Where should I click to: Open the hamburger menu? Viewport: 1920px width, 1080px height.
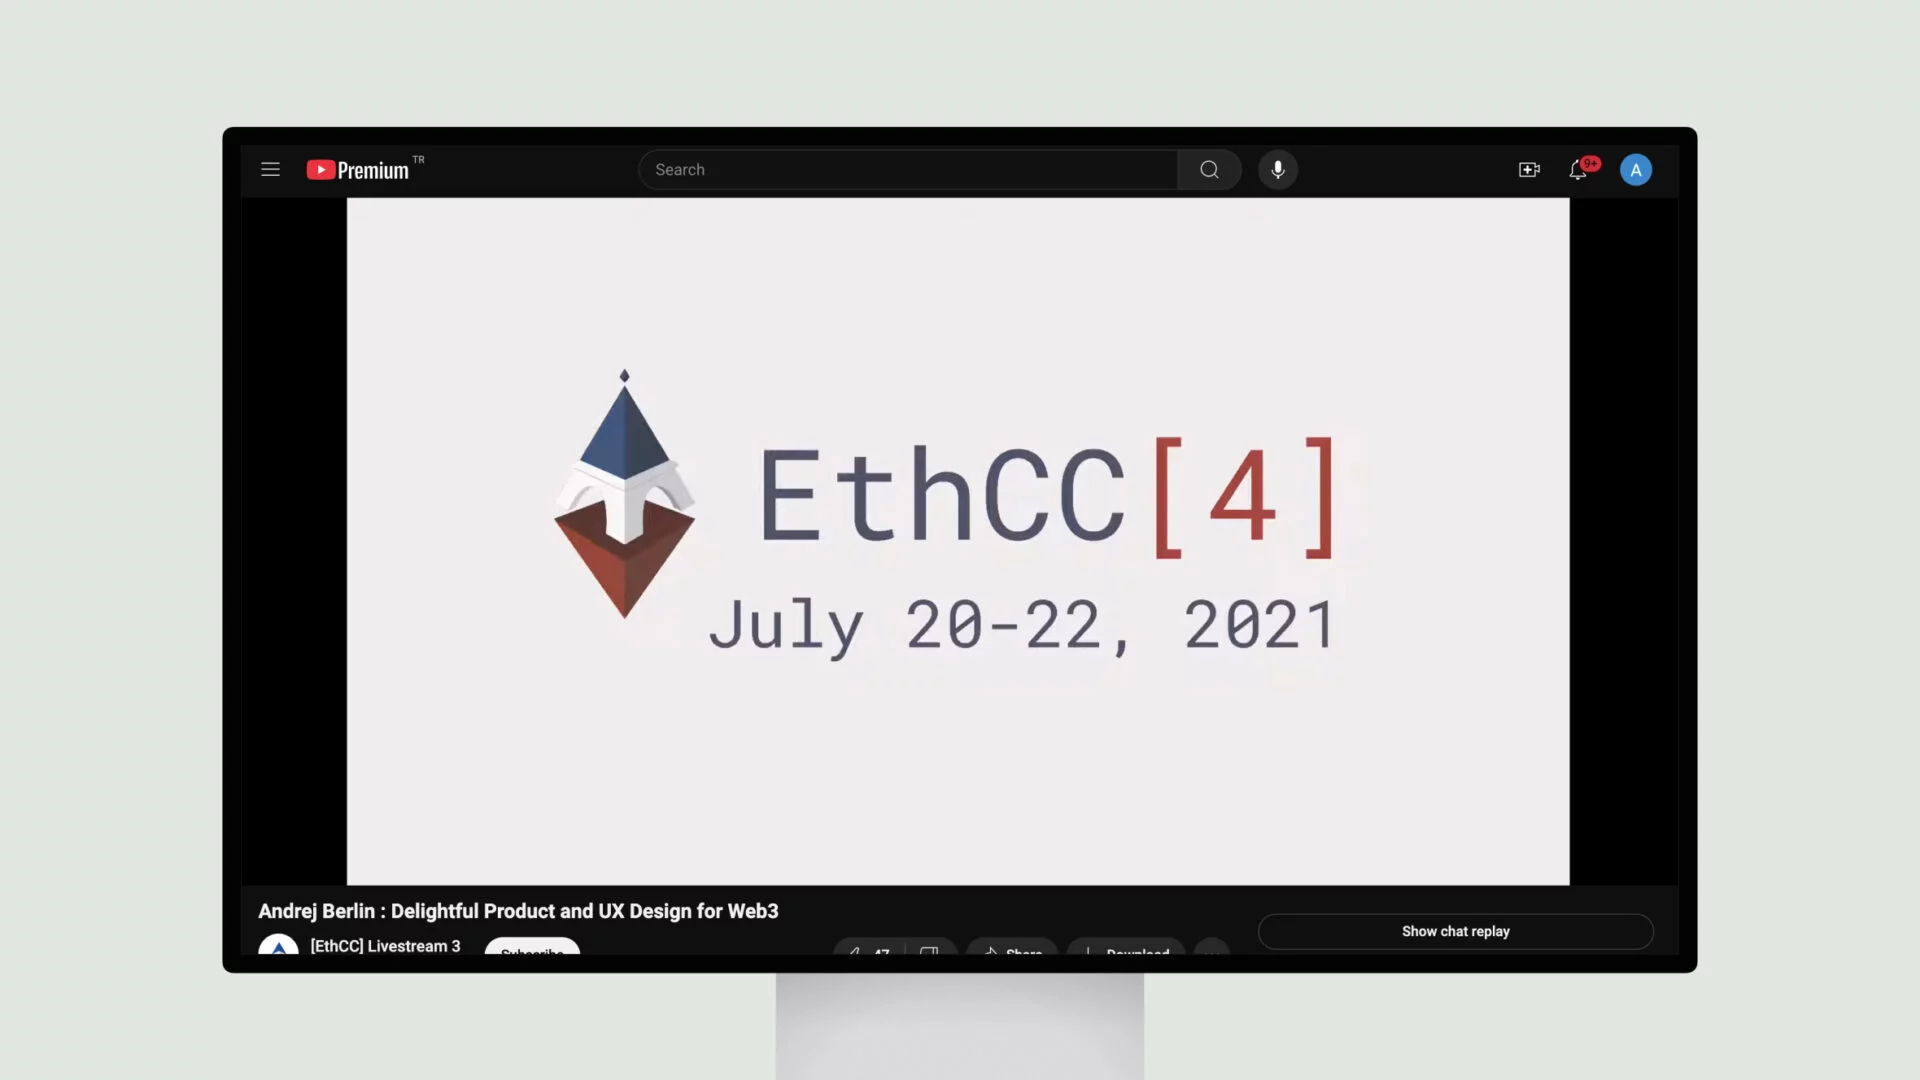pyautogui.click(x=270, y=169)
